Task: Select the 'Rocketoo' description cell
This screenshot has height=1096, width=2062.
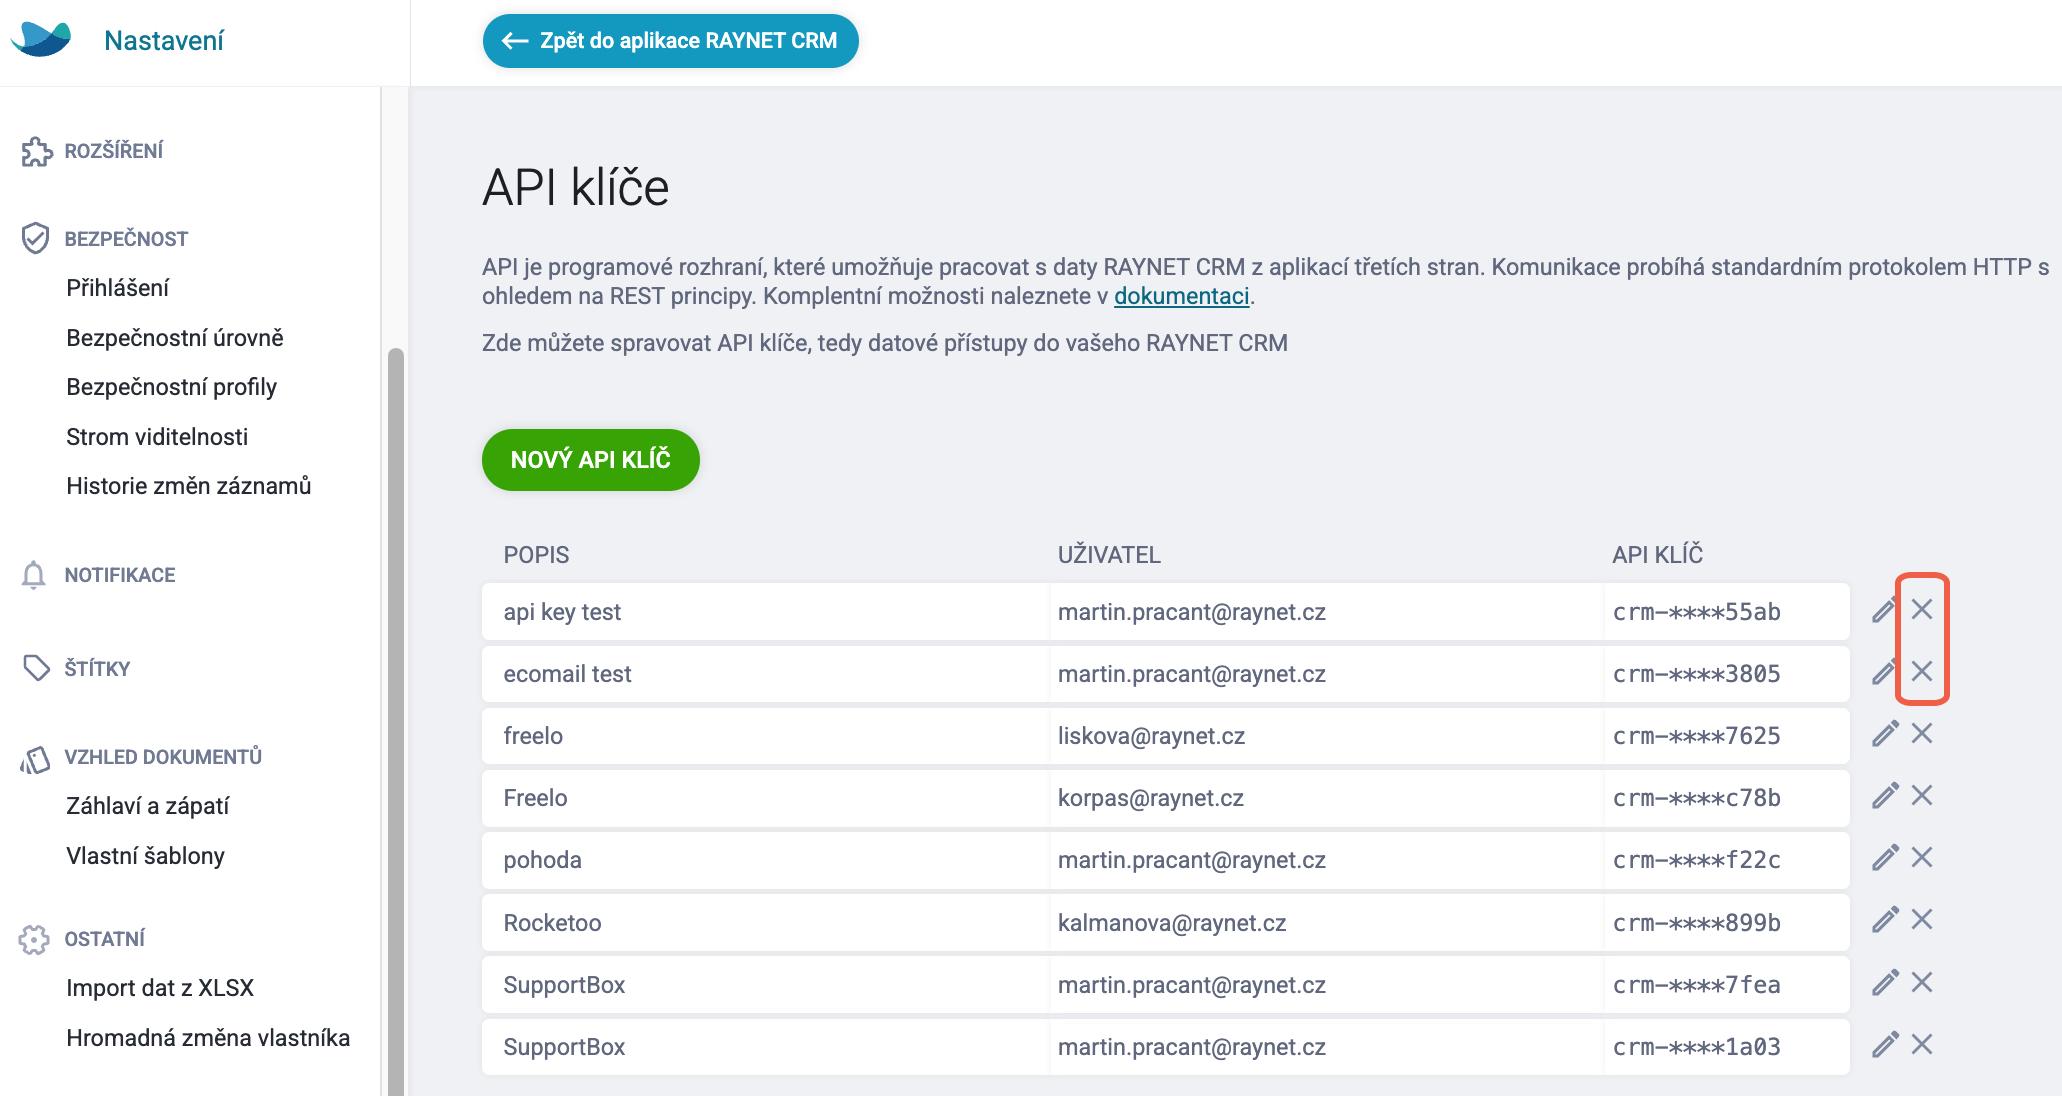Action: [765, 922]
